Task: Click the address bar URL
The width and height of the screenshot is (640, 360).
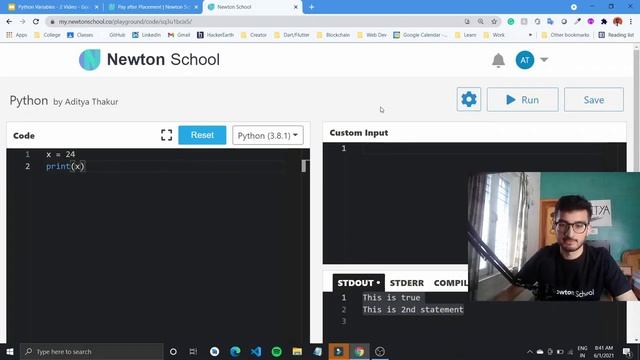Action: click(125, 22)
